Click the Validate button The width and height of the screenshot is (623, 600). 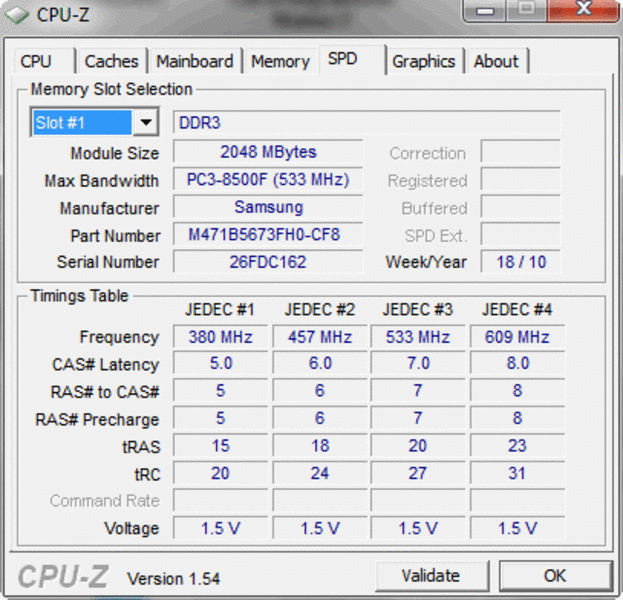coord(432,575)
